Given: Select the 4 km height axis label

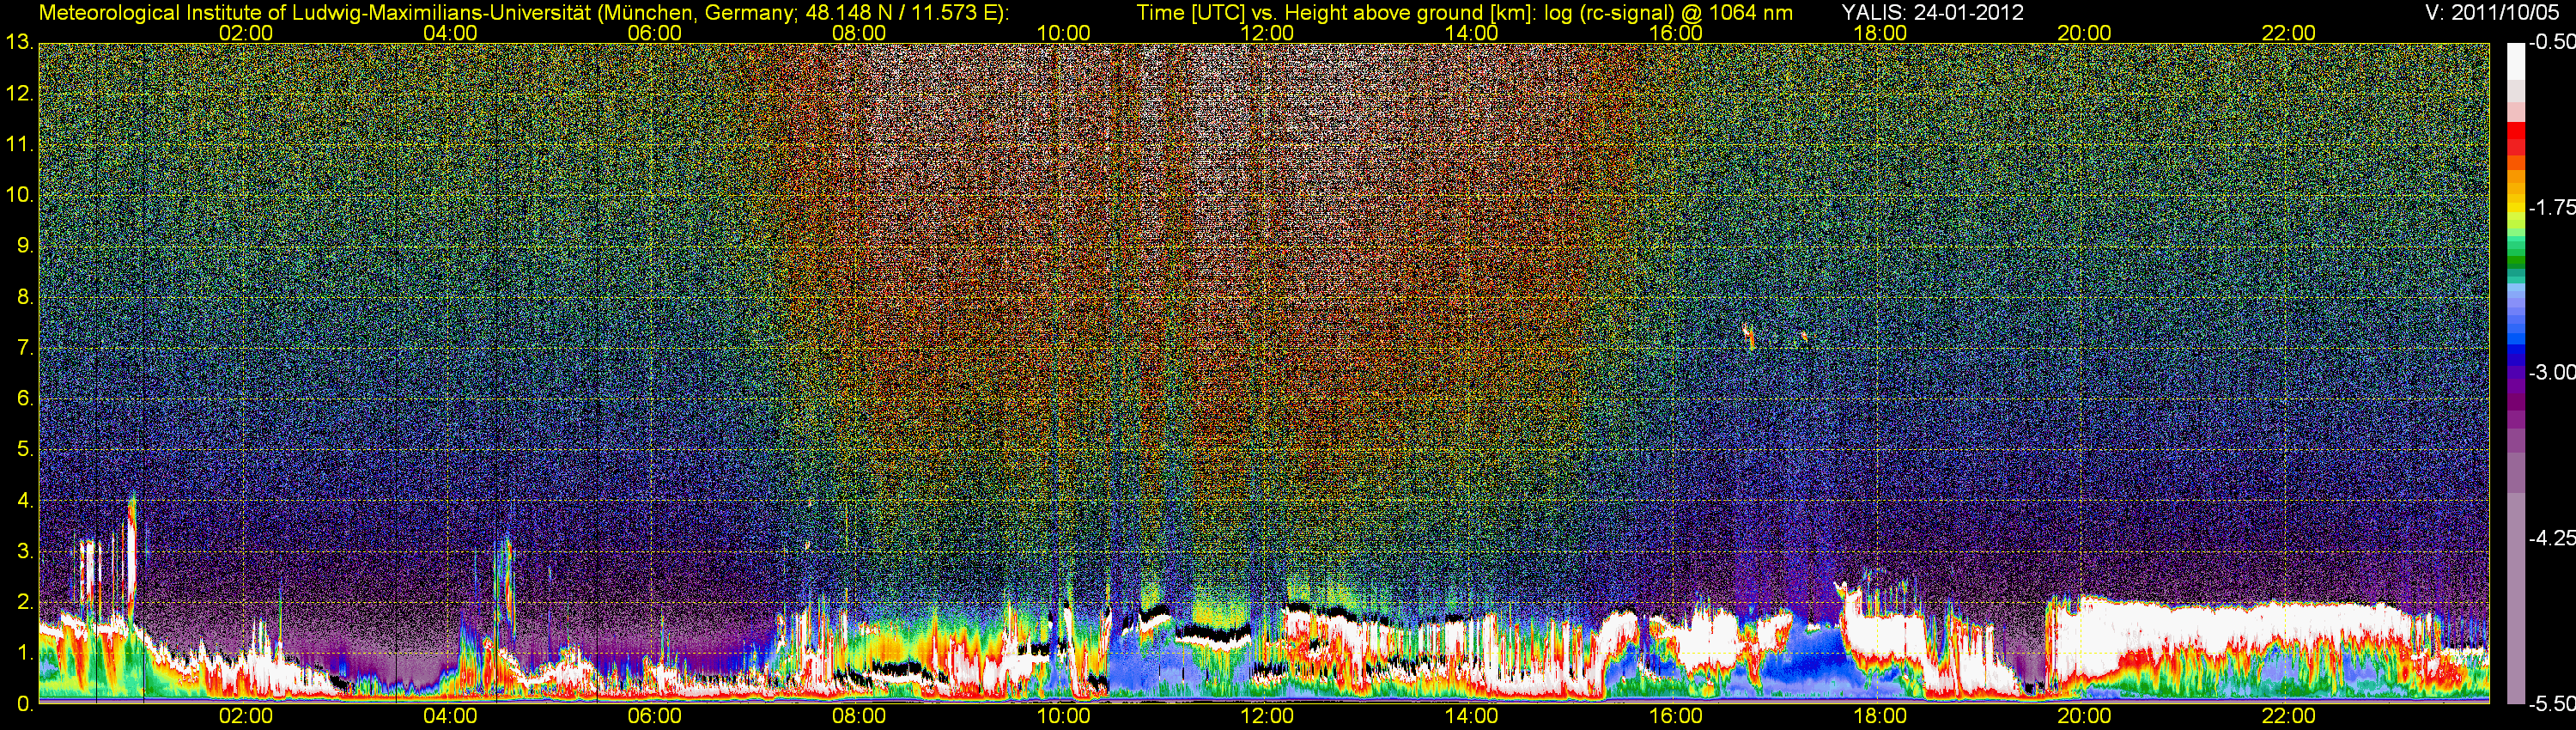Looking at the screenshot, I should coord(25,501).
